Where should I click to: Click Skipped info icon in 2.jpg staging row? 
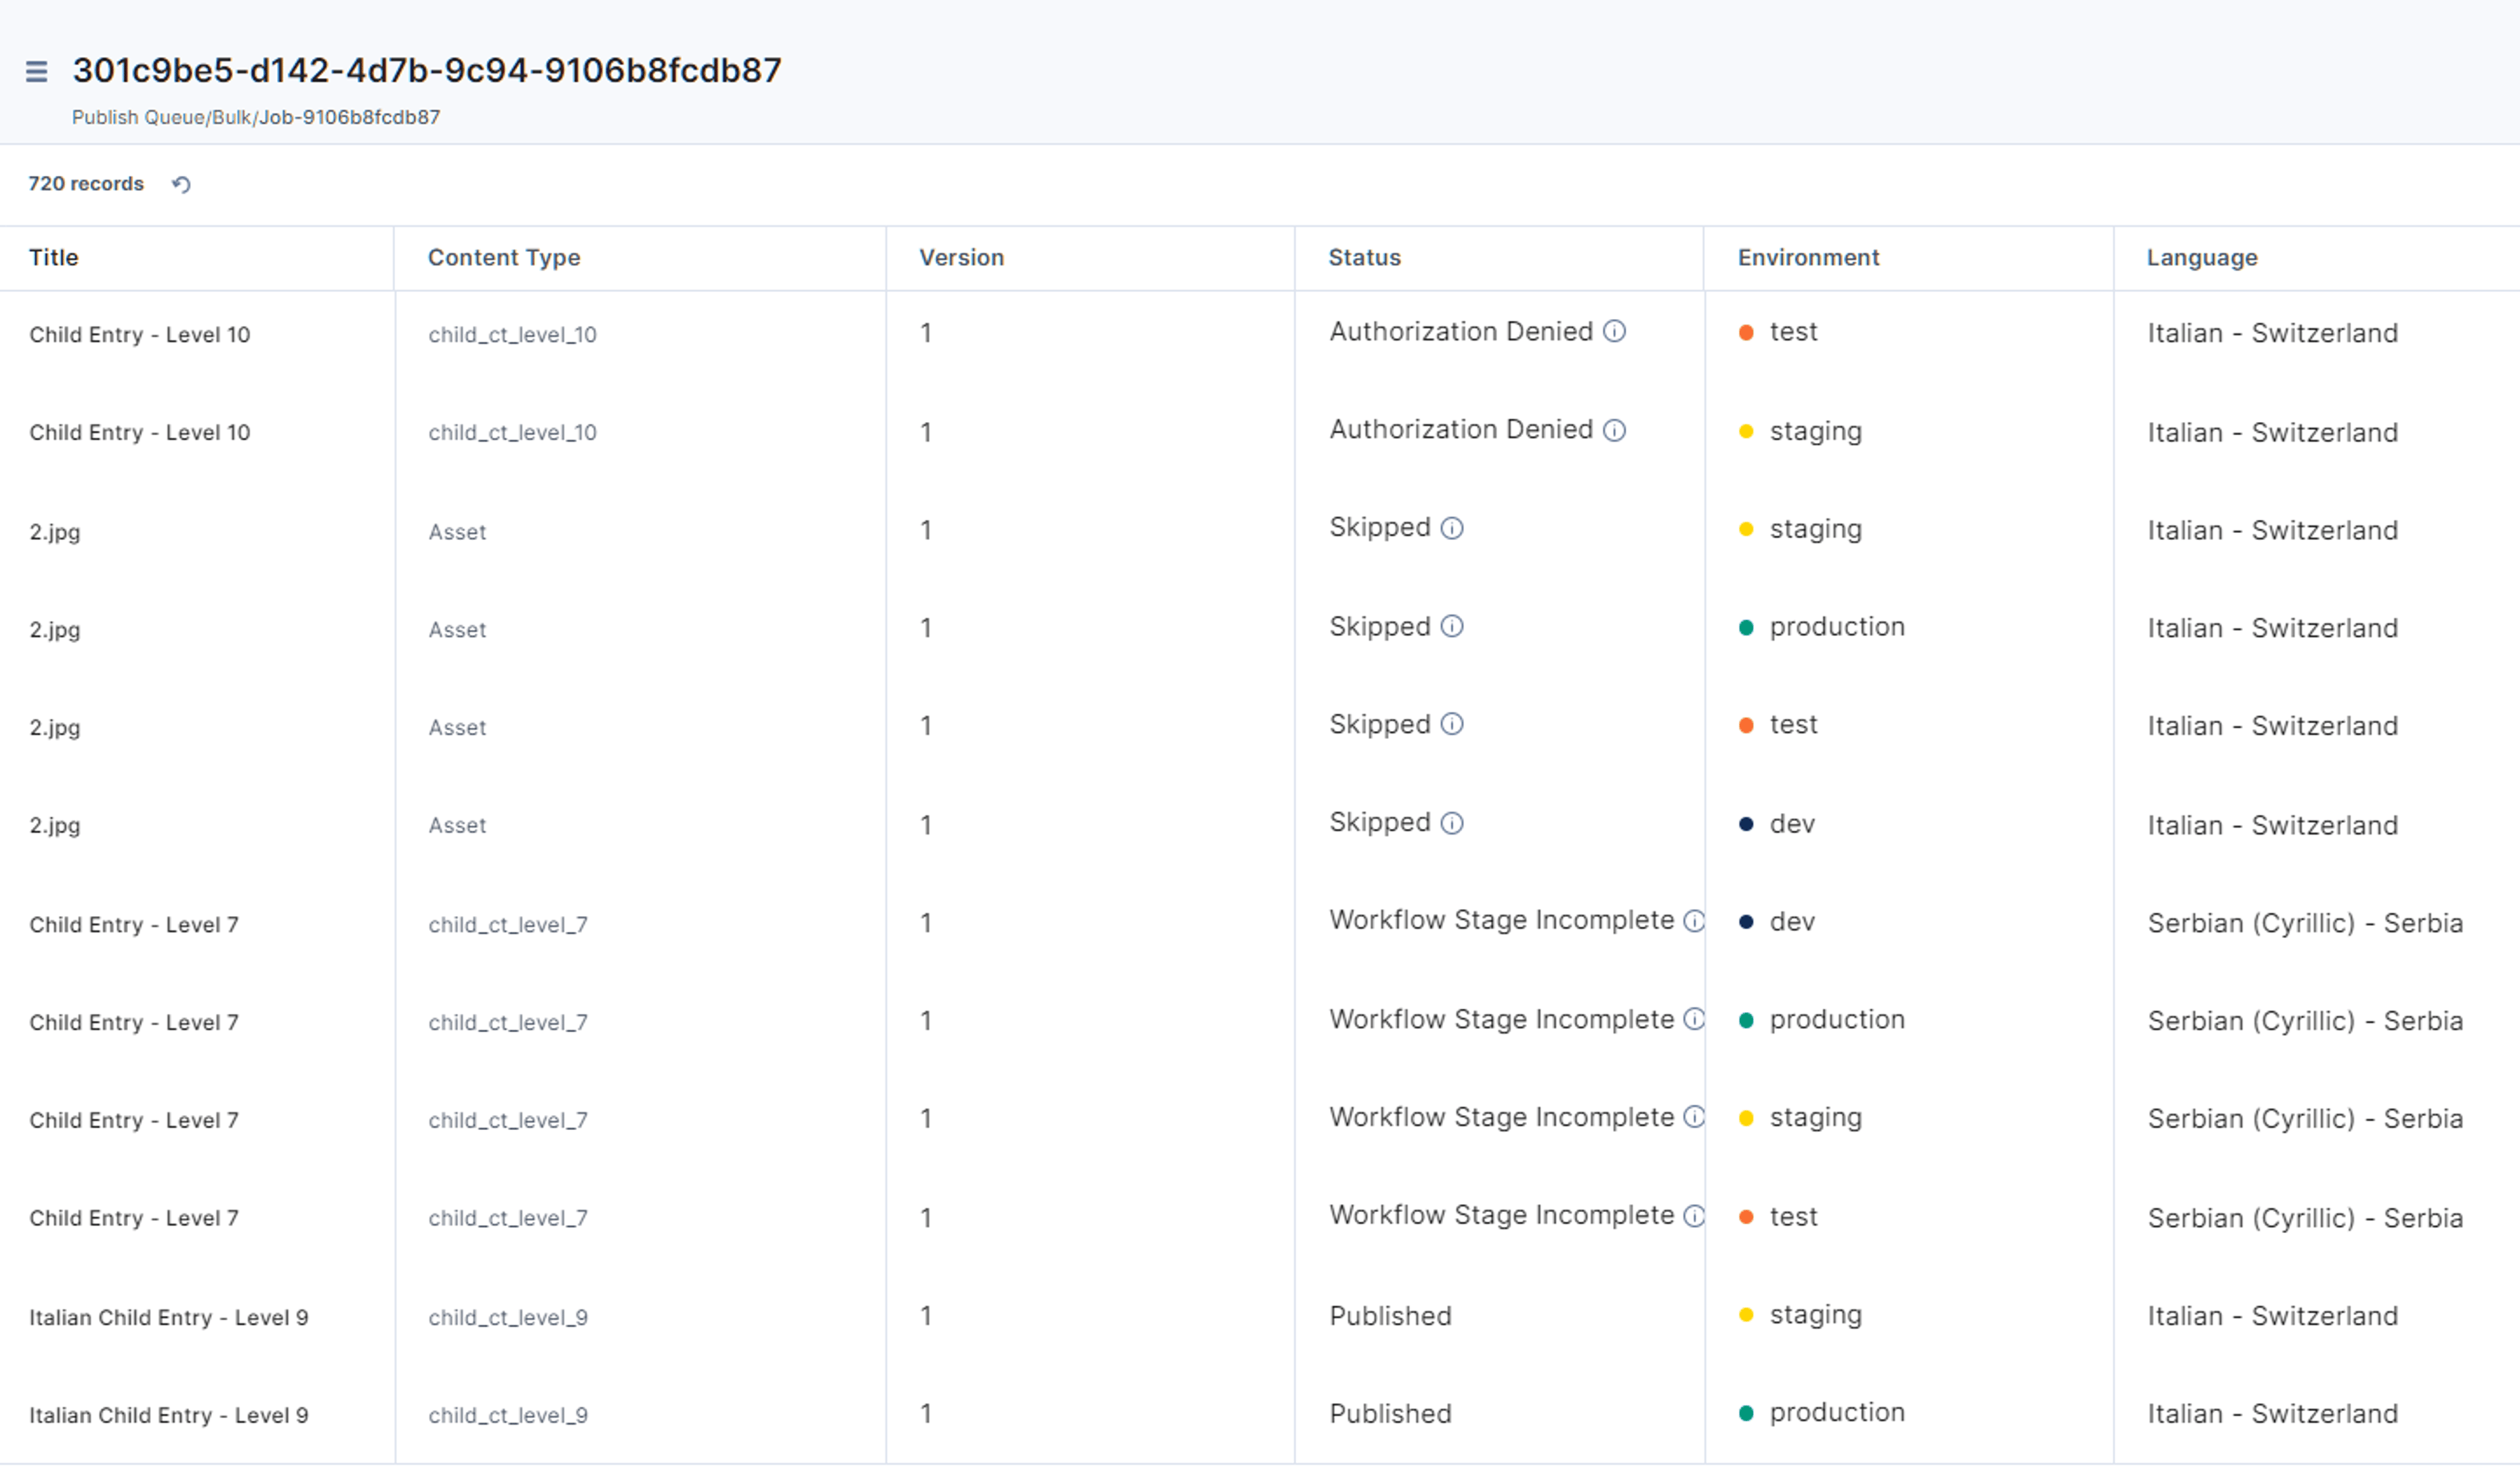pos(1452,528)
